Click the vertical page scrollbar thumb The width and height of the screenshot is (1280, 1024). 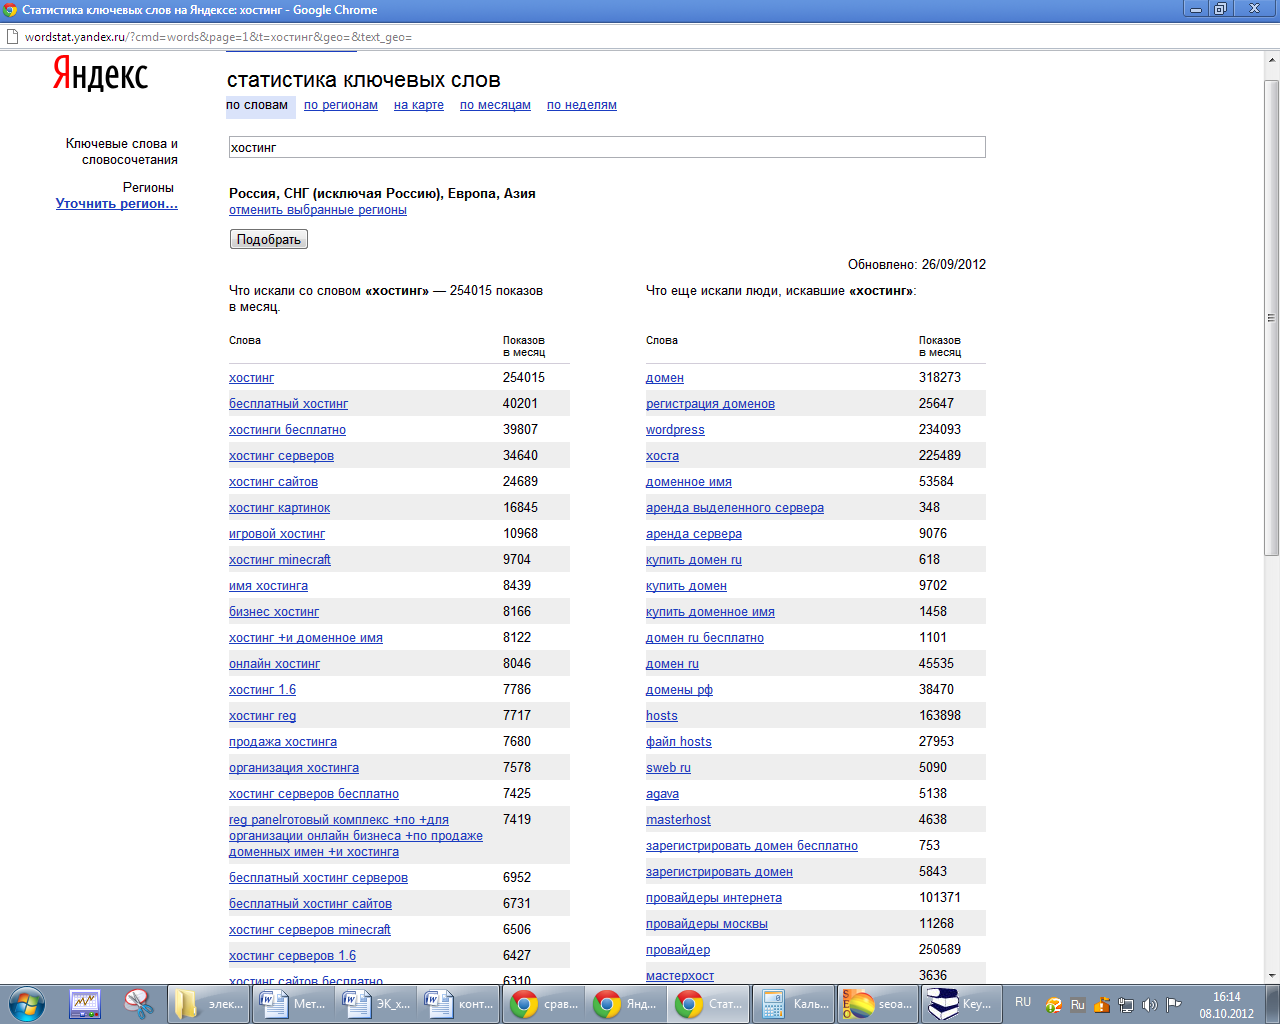click(x=1272, y=317)
